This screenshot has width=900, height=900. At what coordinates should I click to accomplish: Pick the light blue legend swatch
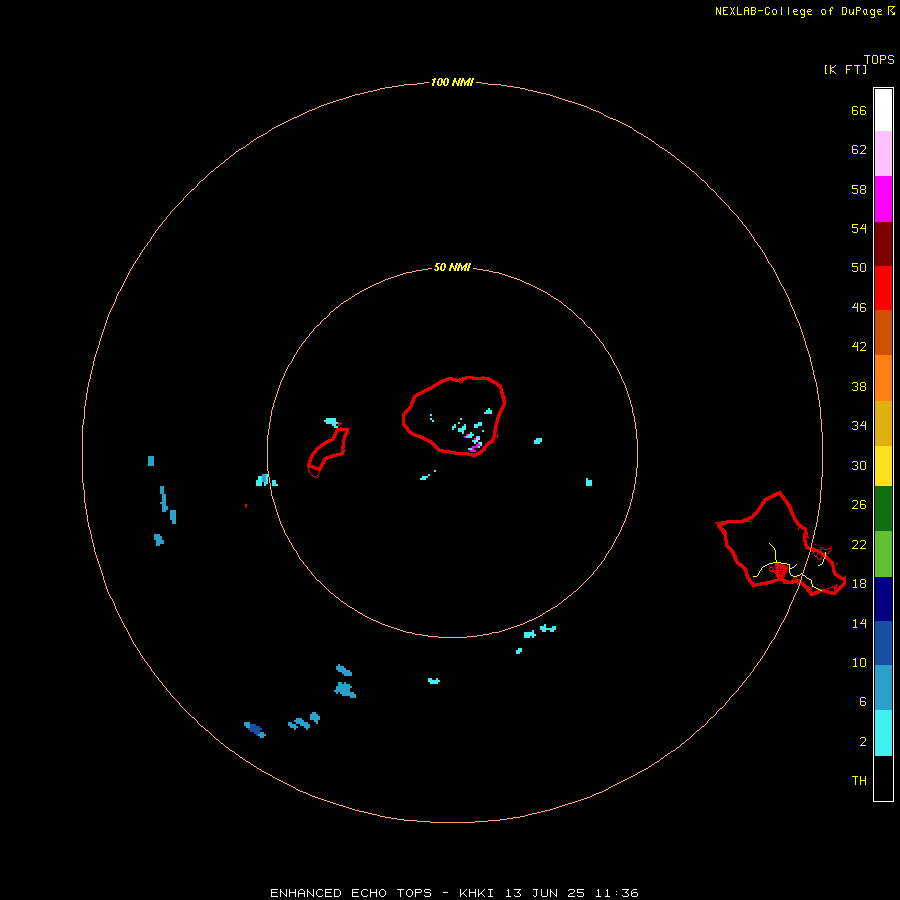coord(883,688)
